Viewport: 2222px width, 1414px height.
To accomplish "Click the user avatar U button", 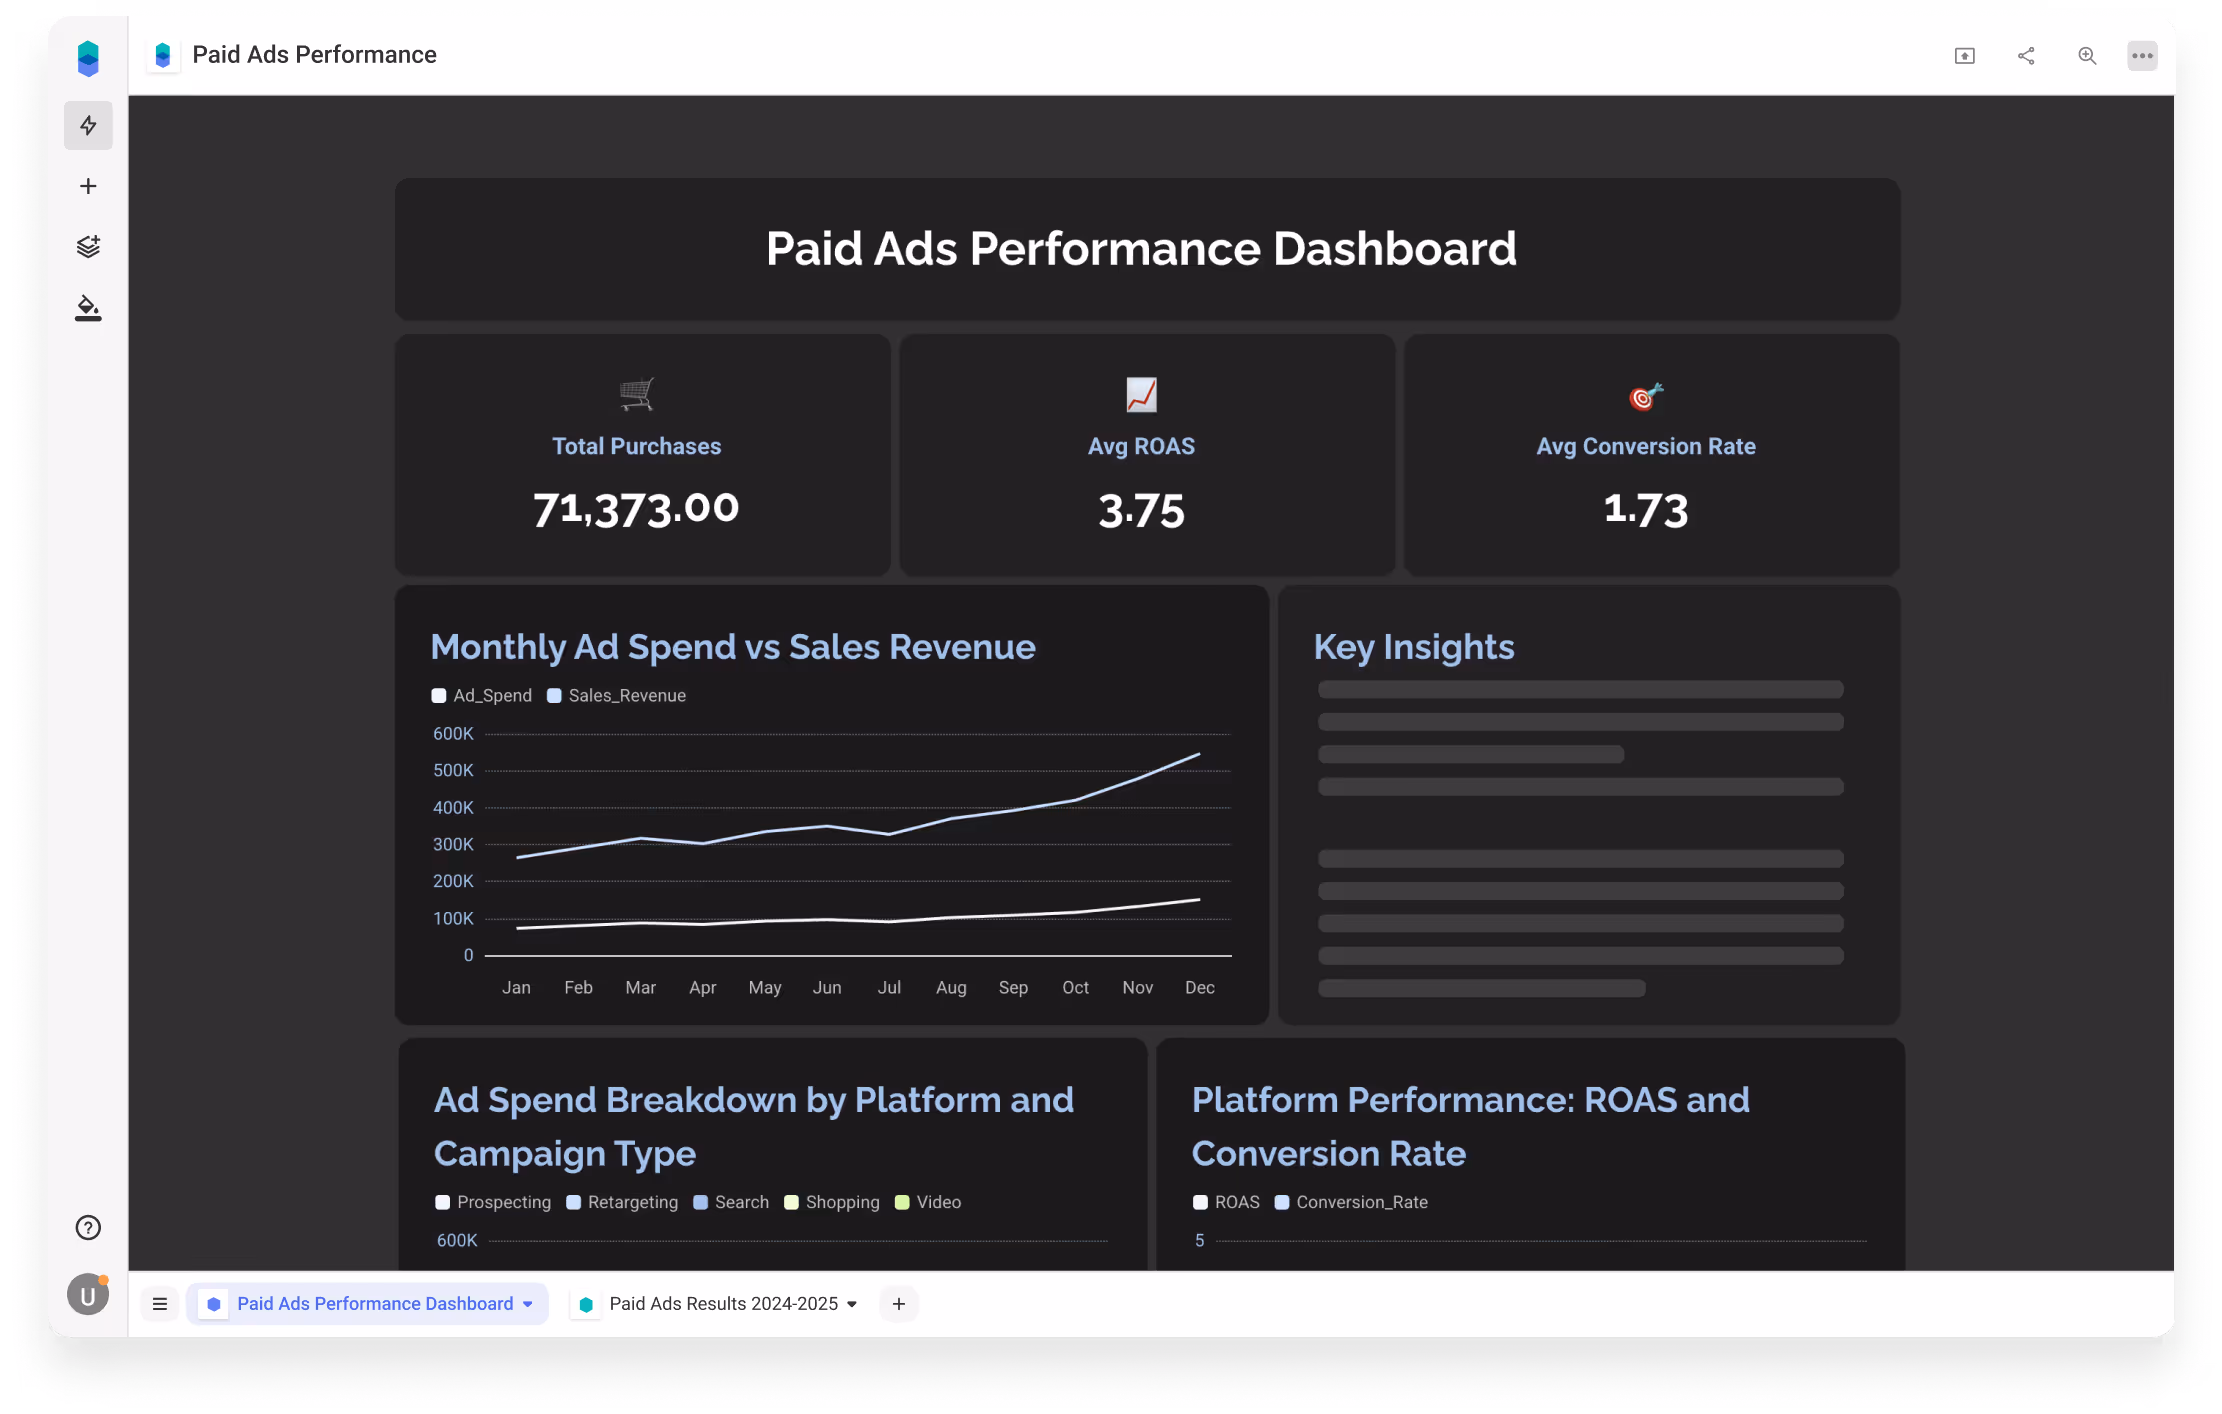I will (88, 1296).
